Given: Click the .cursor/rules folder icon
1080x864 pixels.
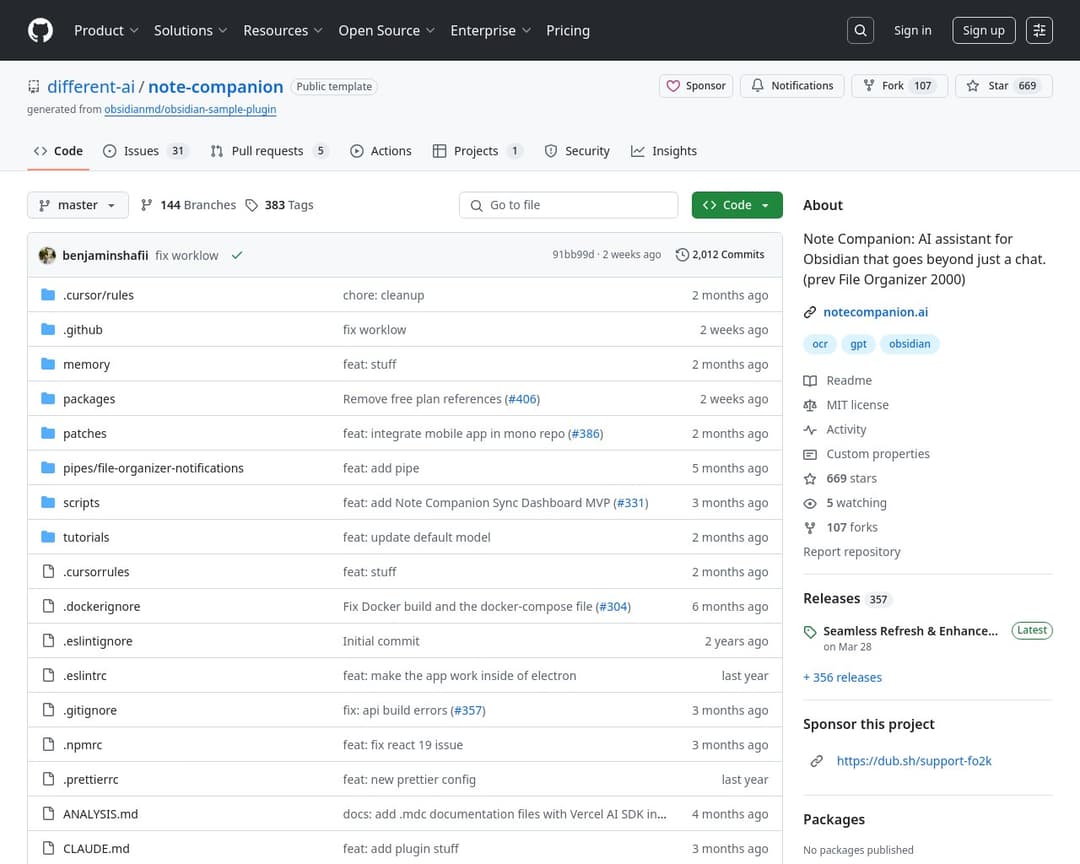Looking at the screenshot, I should (48, 295).
